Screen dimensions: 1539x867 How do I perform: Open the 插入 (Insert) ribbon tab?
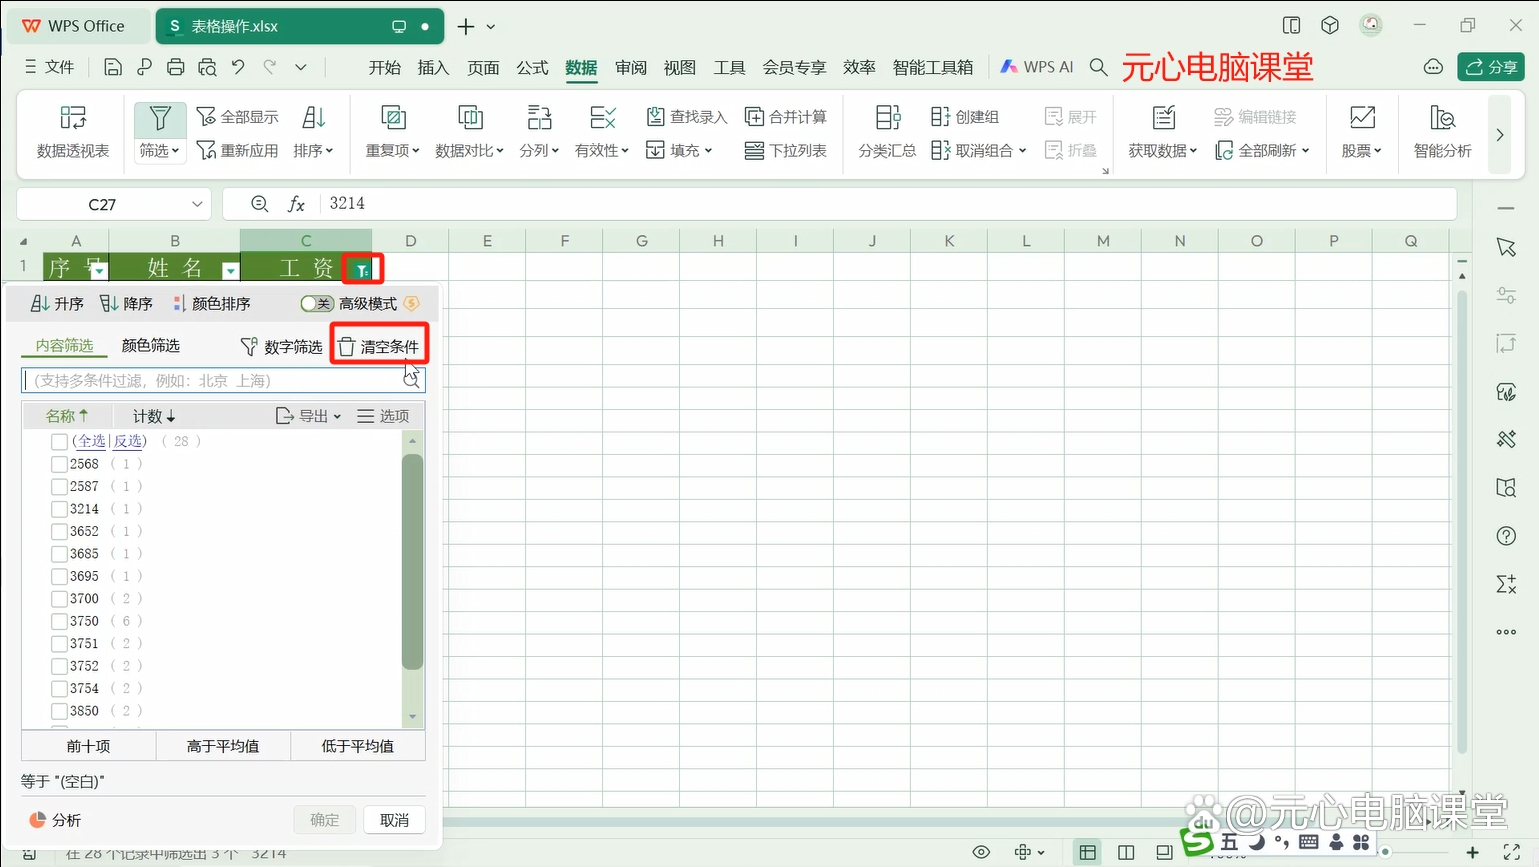point(433,67)
